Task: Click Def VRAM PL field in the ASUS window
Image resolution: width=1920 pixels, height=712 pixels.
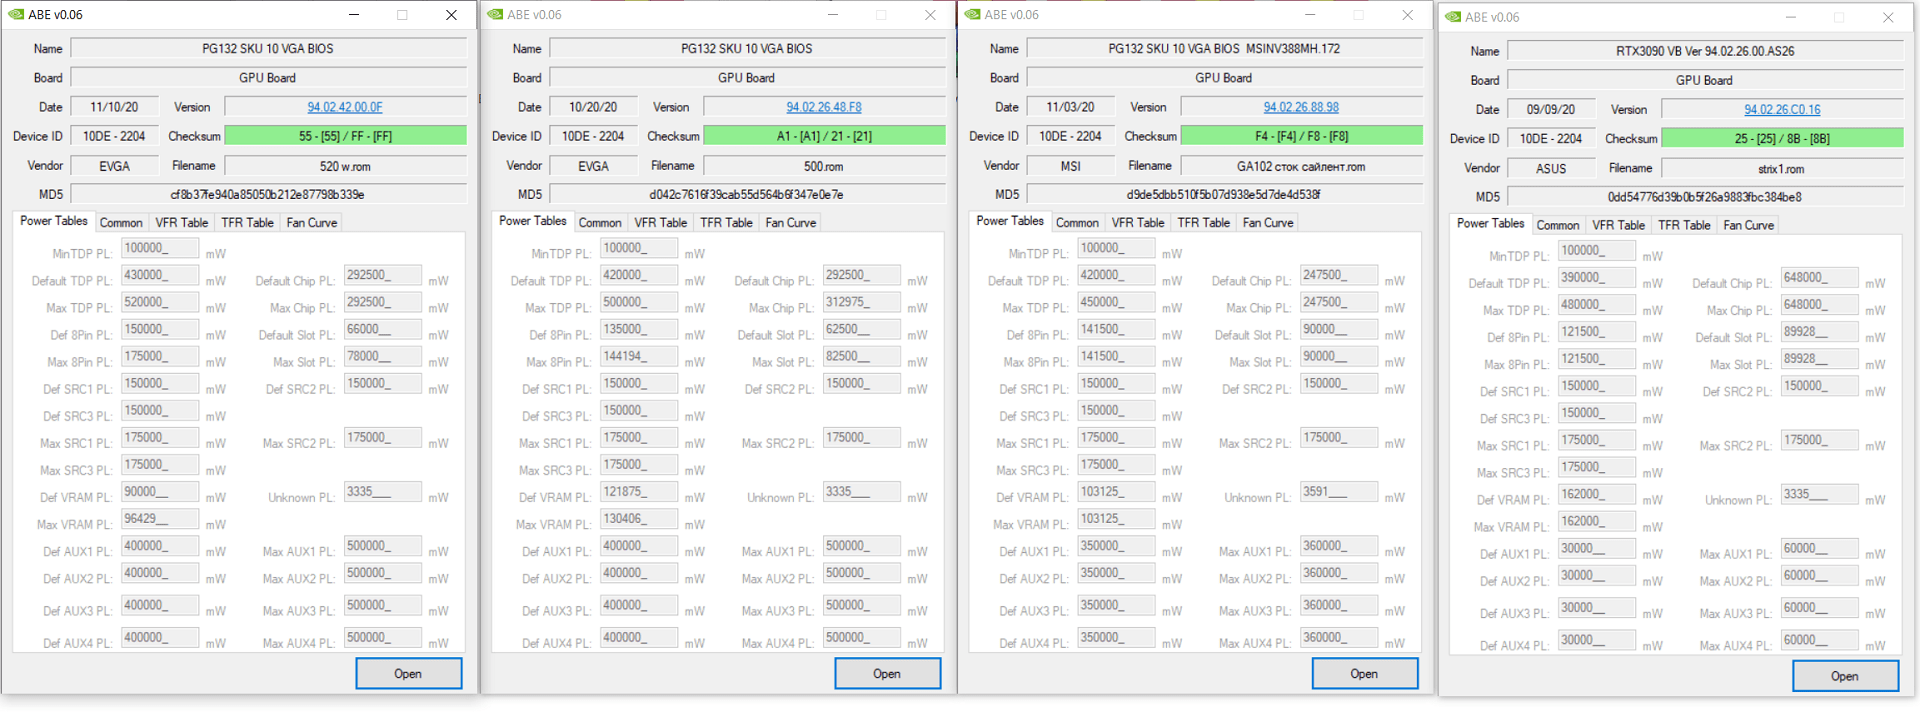Action: [x=1597, y=495]
